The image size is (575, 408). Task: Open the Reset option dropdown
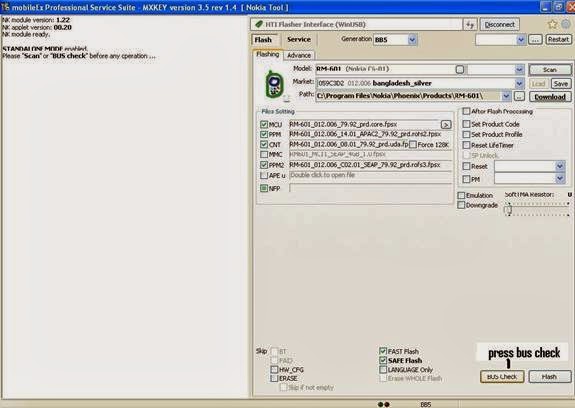(x=560, y=166)
